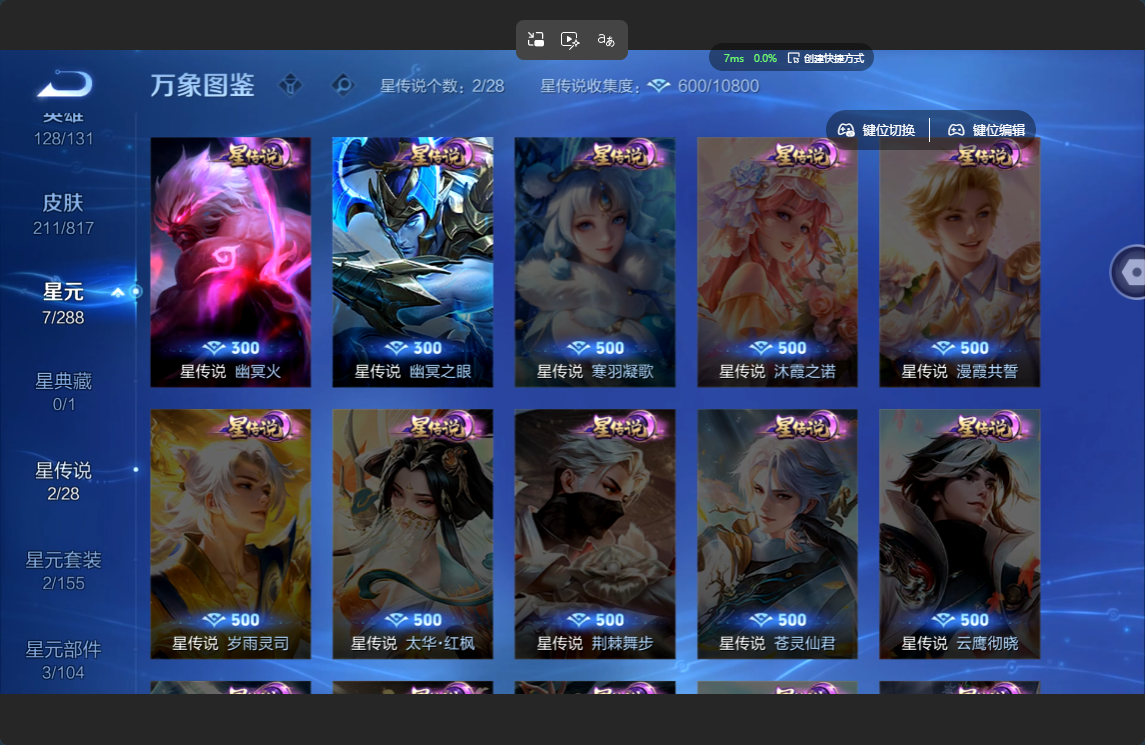
Task: Open the 苍灵仙君 skin card
Action: point(778,534)
